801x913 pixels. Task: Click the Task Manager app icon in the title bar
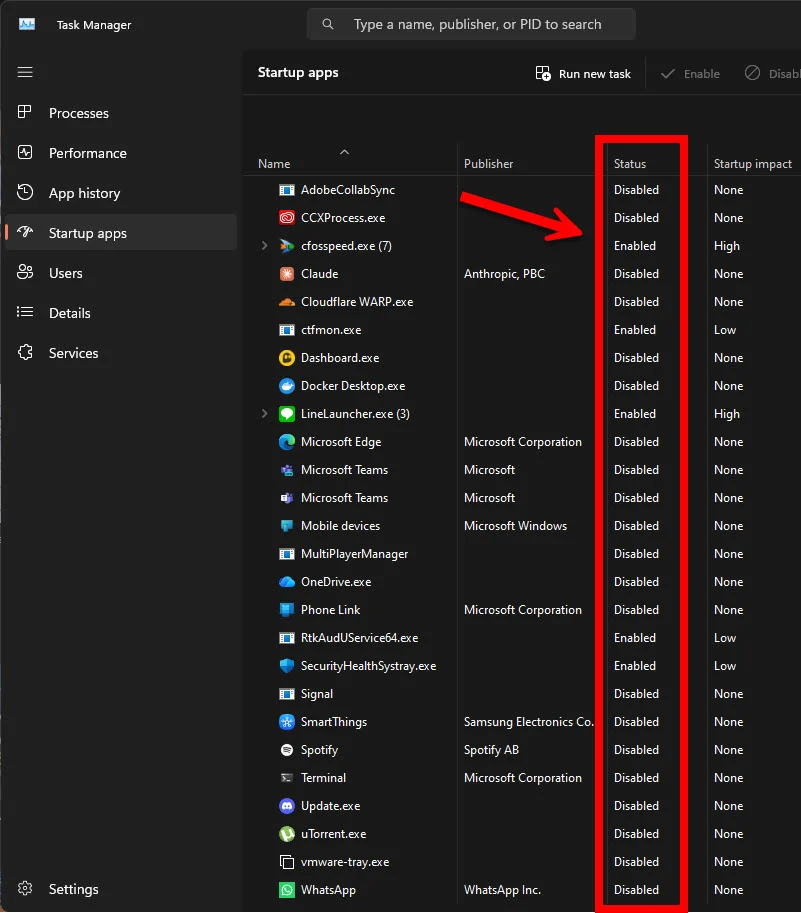27,24
